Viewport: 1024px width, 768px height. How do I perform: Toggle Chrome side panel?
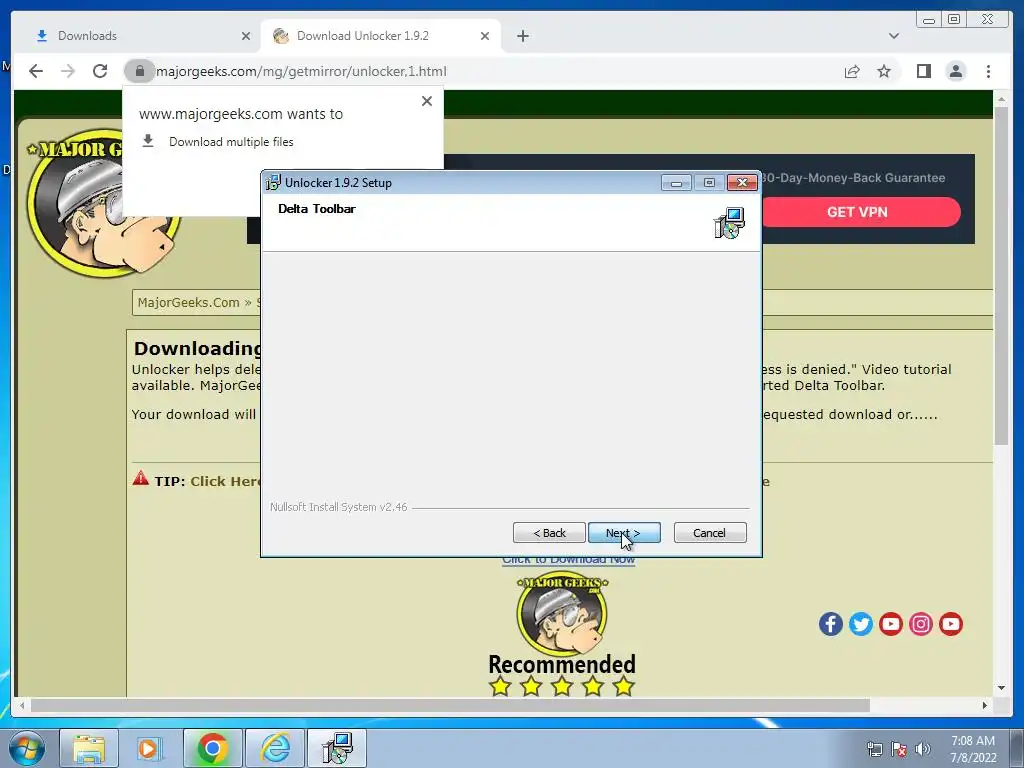click(923, 71)
